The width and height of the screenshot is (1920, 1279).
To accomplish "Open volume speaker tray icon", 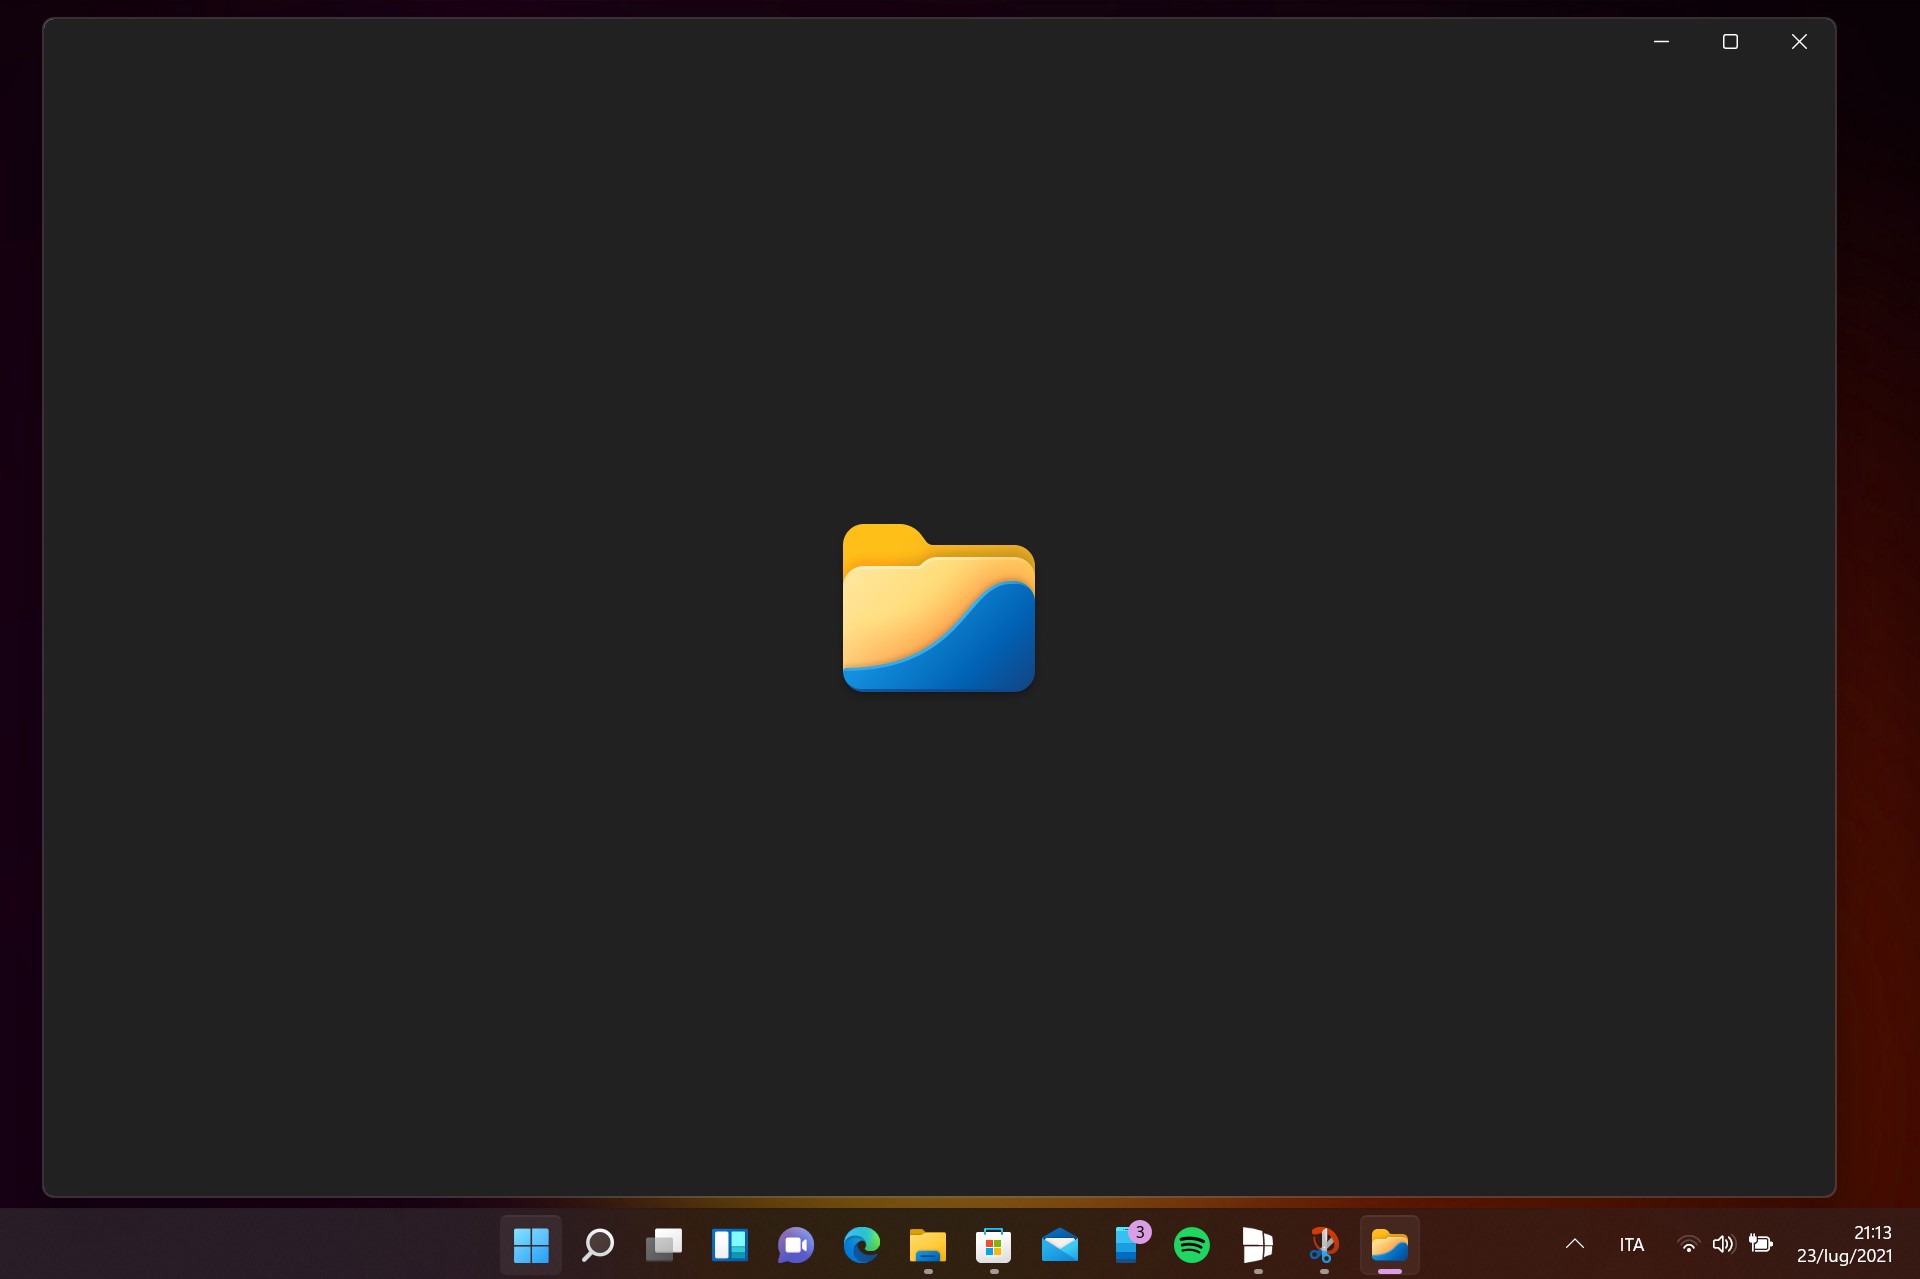I will click(1722, 1245).
